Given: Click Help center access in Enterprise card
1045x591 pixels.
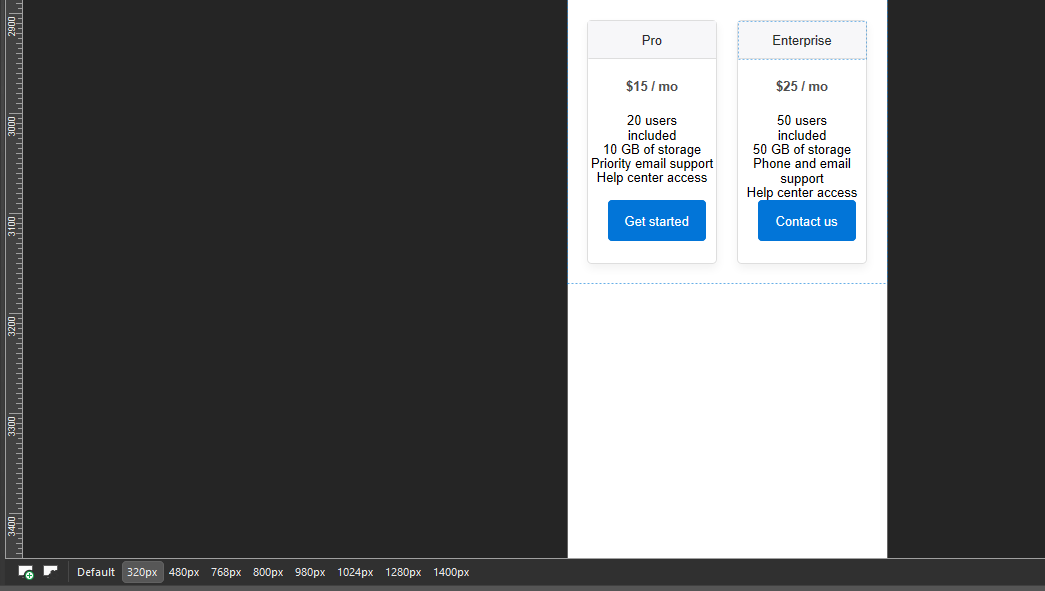Looking at the screenshot, I should tap(802, 193).
